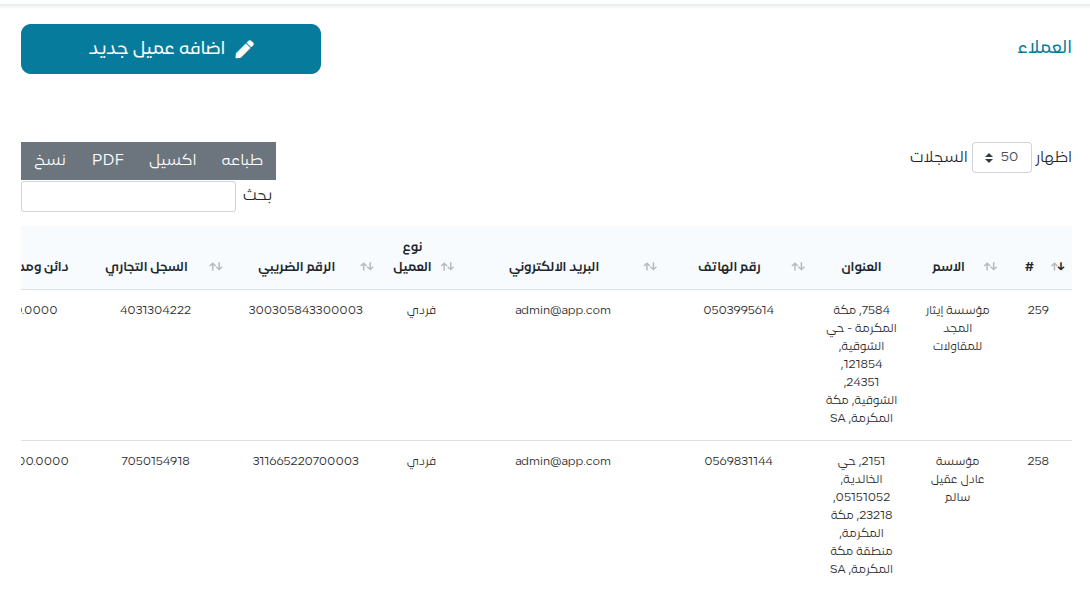Export the table as PDF
The width and height of the screenshot is (1090, 590).
point(108,160)
